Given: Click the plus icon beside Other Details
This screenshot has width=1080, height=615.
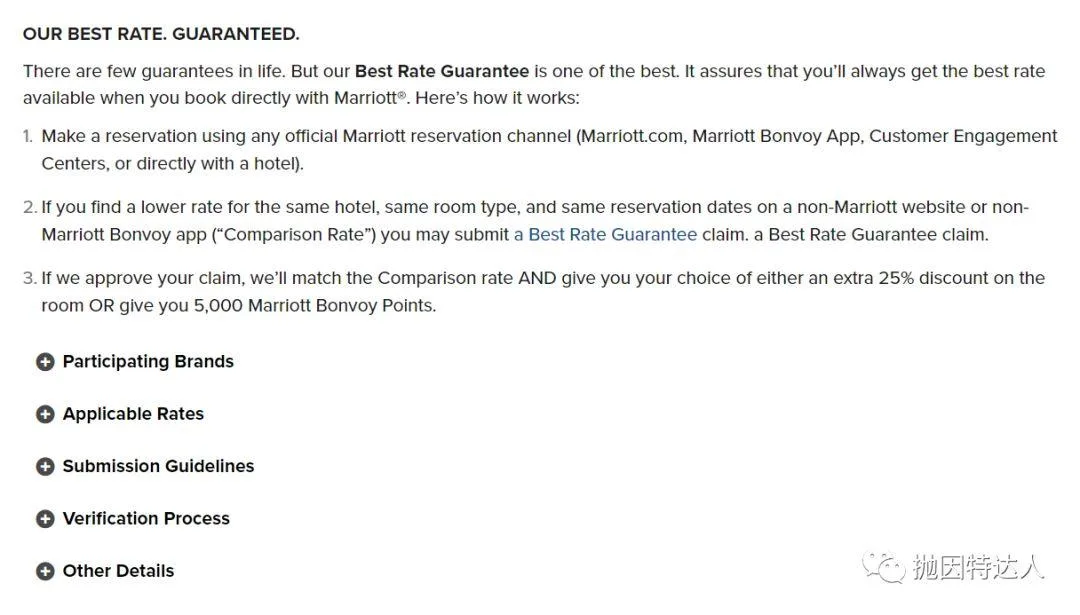Looking at the screenshot, I should coord(45,571).
